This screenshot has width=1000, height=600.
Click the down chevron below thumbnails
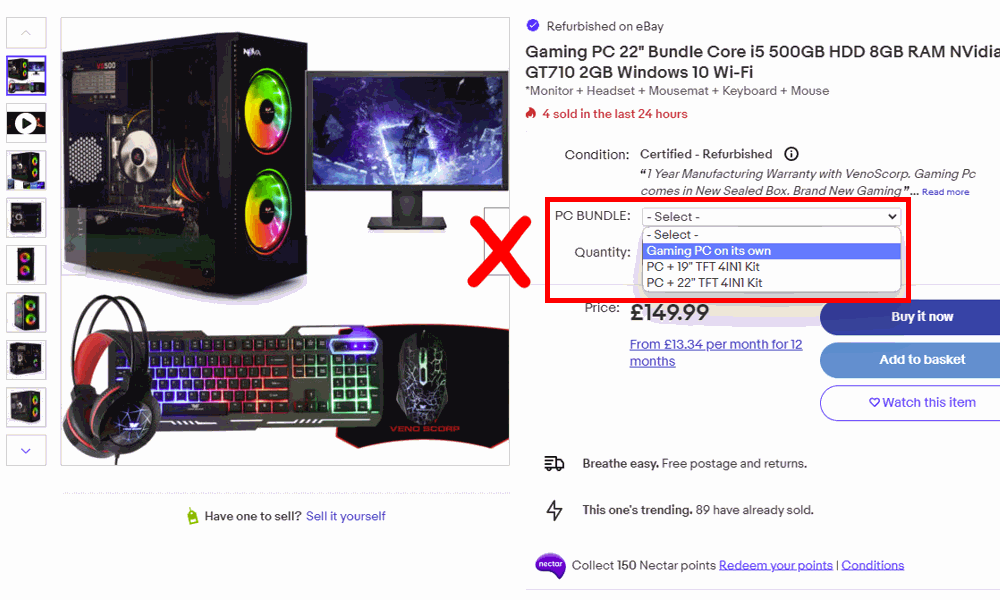coord(26,450)
